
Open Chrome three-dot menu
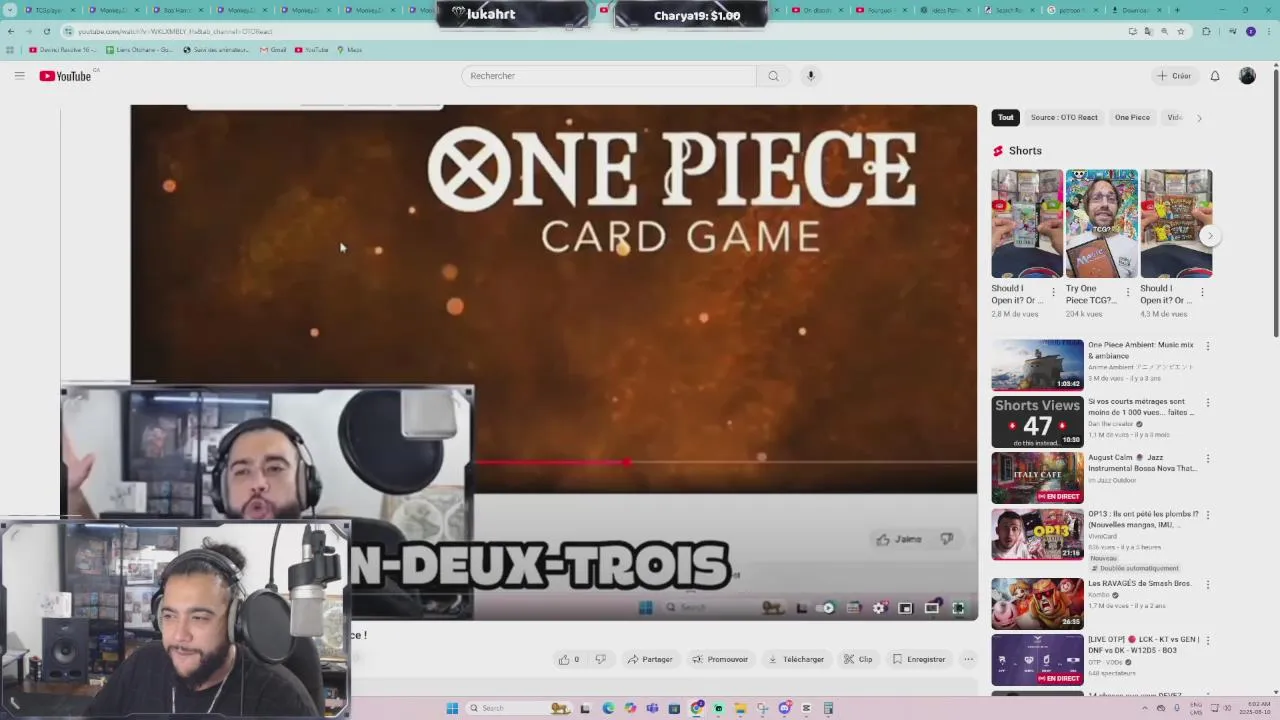(1268, 31)
